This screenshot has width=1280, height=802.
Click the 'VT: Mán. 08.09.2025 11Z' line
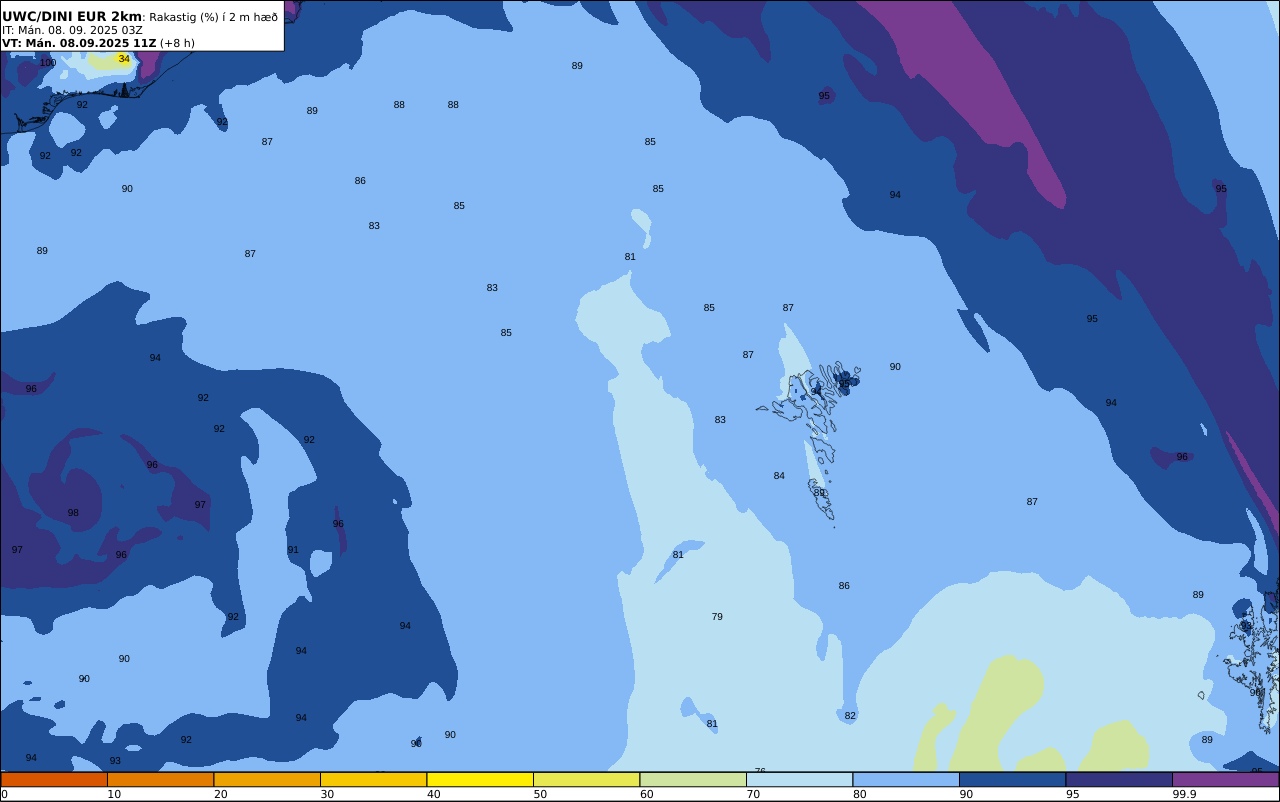click(79, 43)
